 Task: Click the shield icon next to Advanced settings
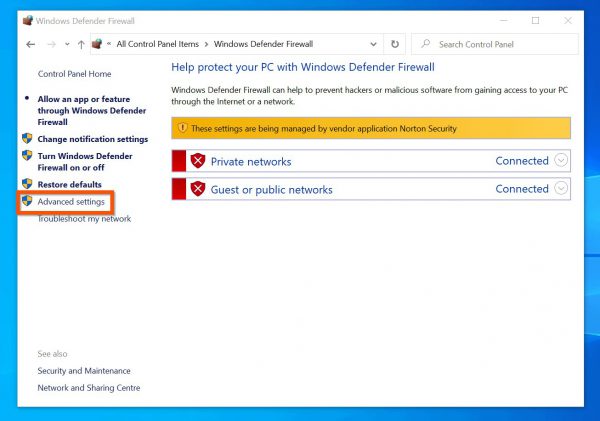[x=27, y=202]
